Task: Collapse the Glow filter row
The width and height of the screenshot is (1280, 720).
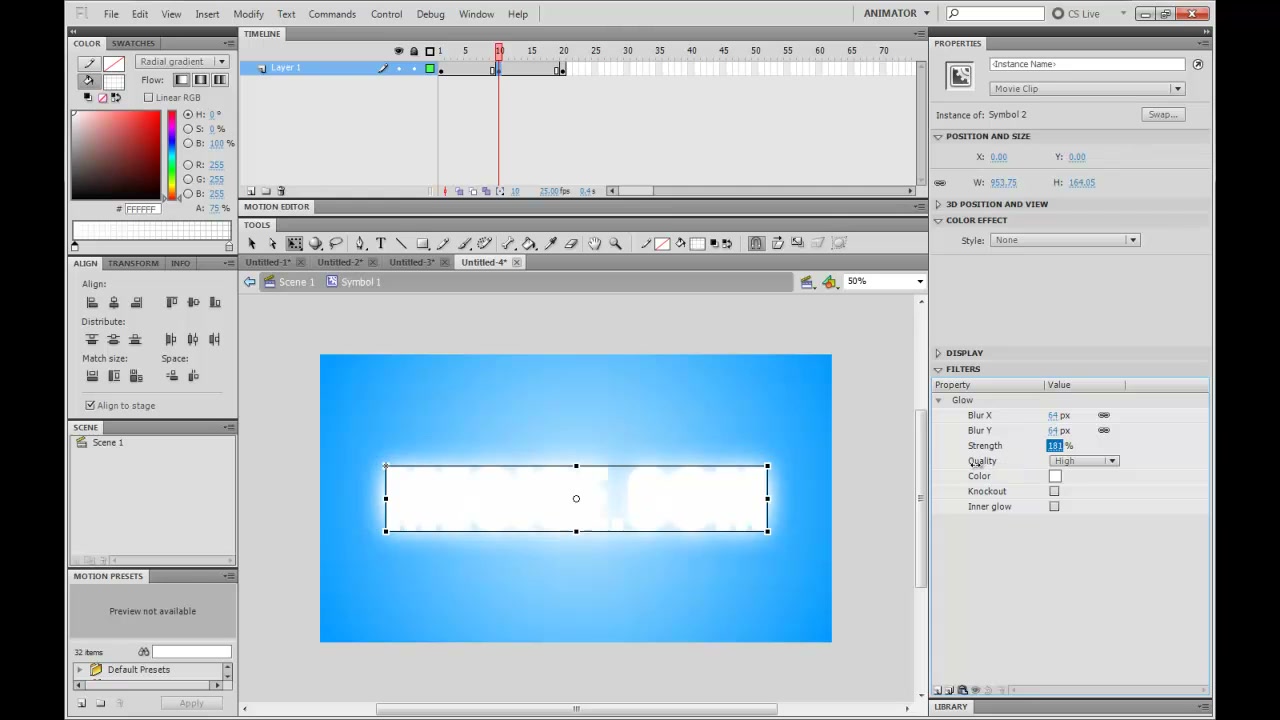Action: coord(938,400)
